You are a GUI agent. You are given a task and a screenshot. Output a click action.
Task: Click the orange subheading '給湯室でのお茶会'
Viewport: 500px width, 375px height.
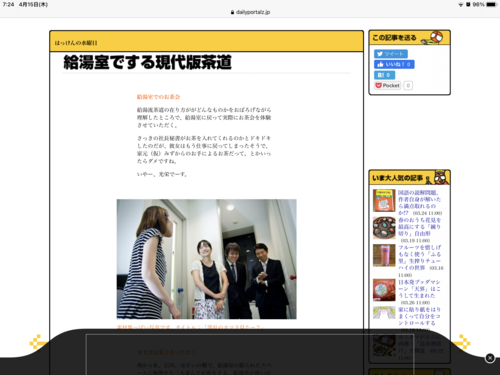(x=158, y=97)
